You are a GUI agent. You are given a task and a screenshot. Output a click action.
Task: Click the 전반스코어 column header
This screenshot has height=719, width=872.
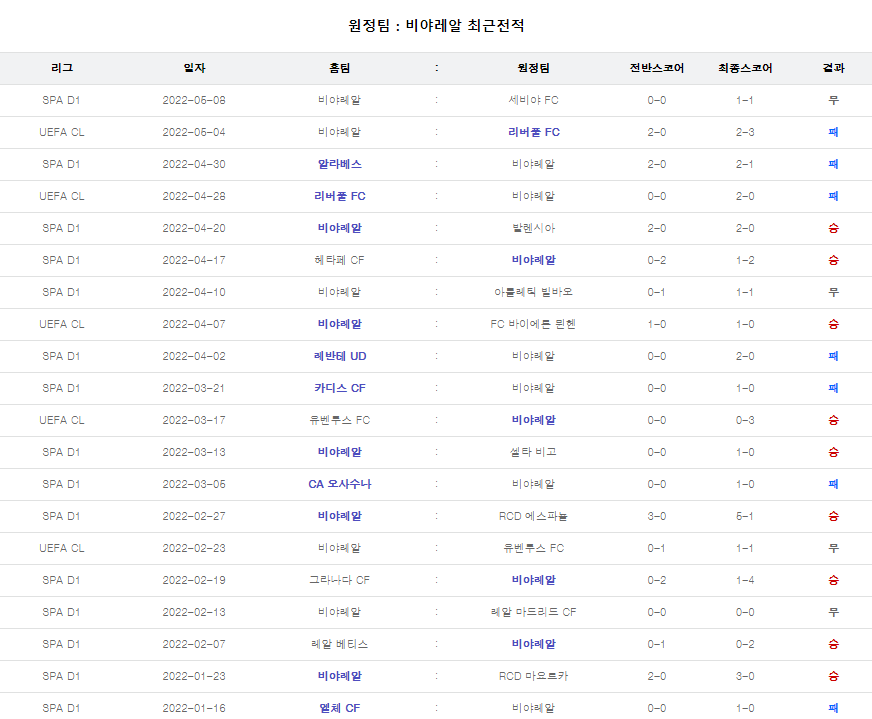coord(657,68)
